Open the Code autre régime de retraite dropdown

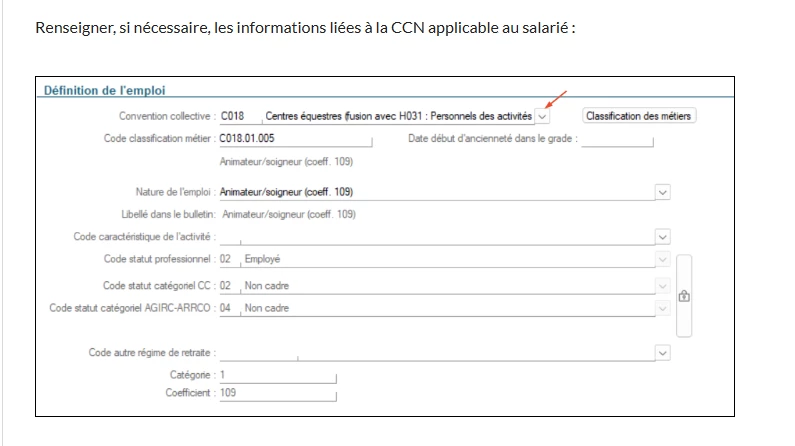tap(662, 353)
